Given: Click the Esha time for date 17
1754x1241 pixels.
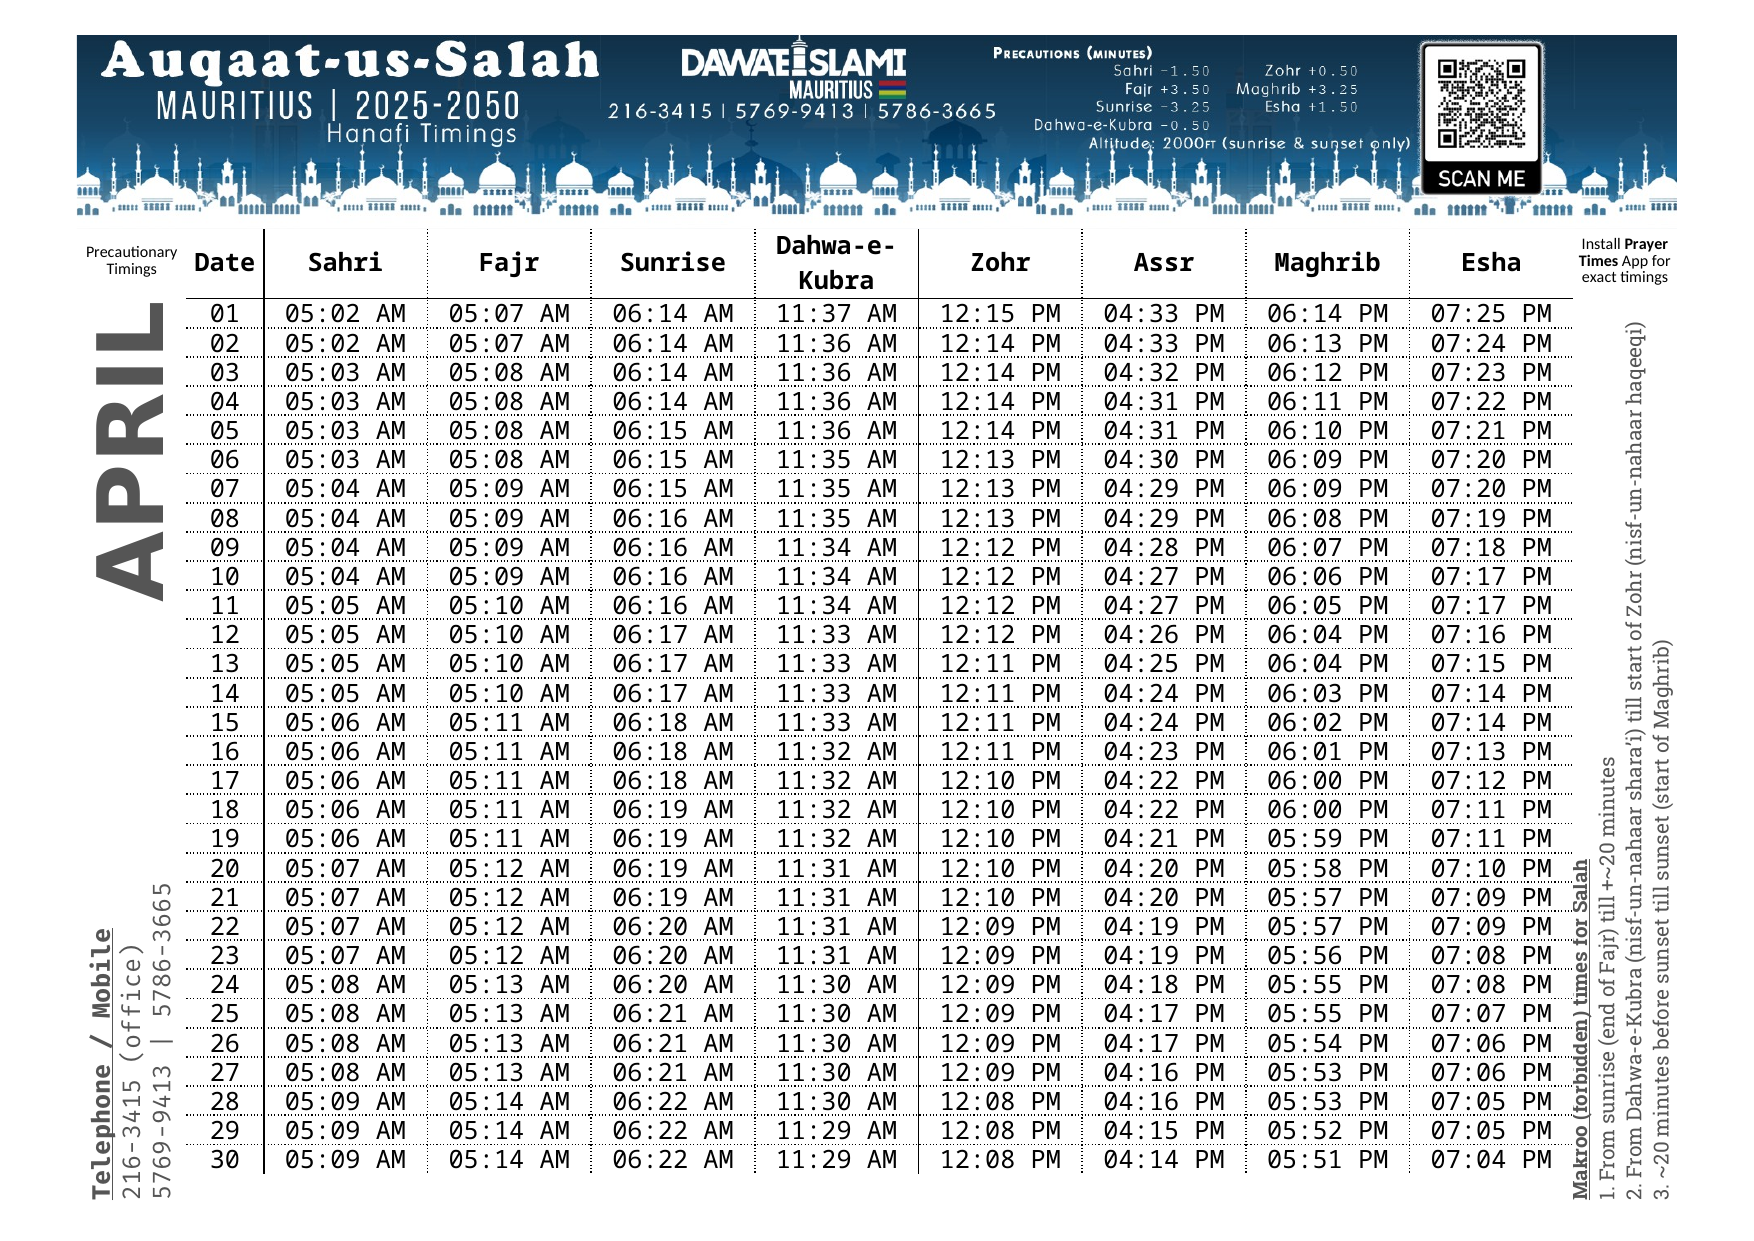Looking at the screenshot, I should [1490, 781].
